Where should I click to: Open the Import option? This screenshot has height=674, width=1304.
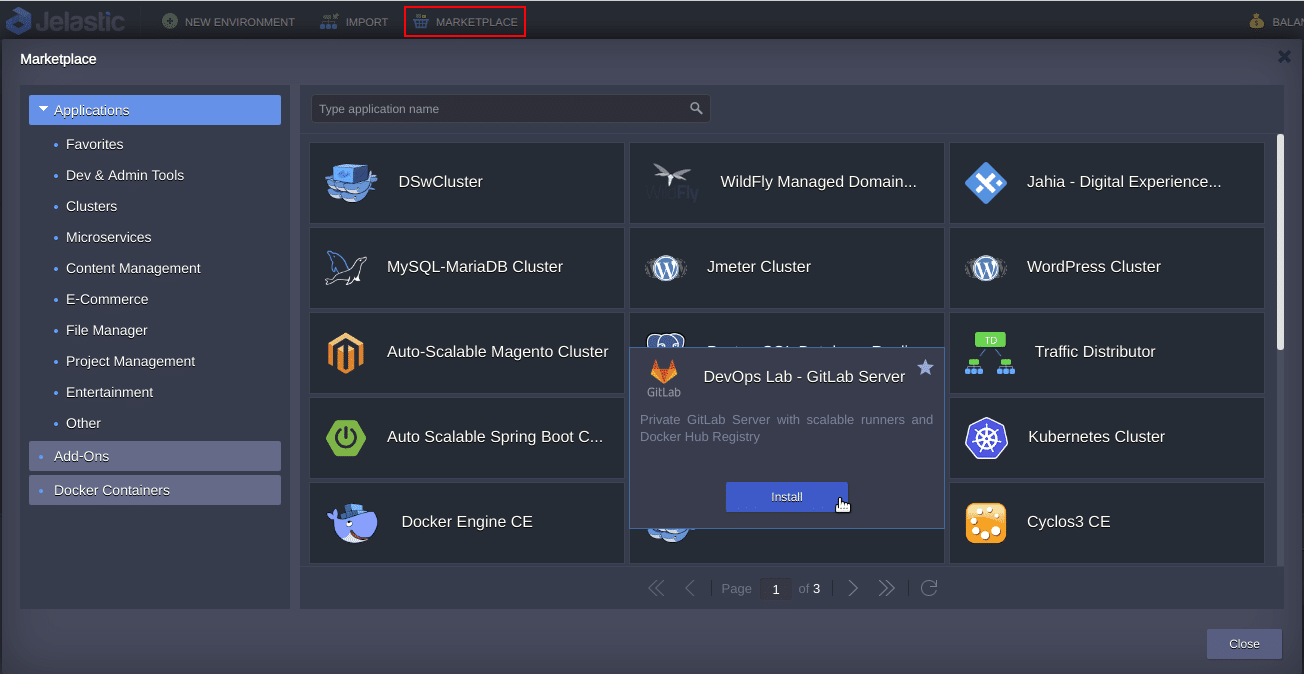(354, 21)
